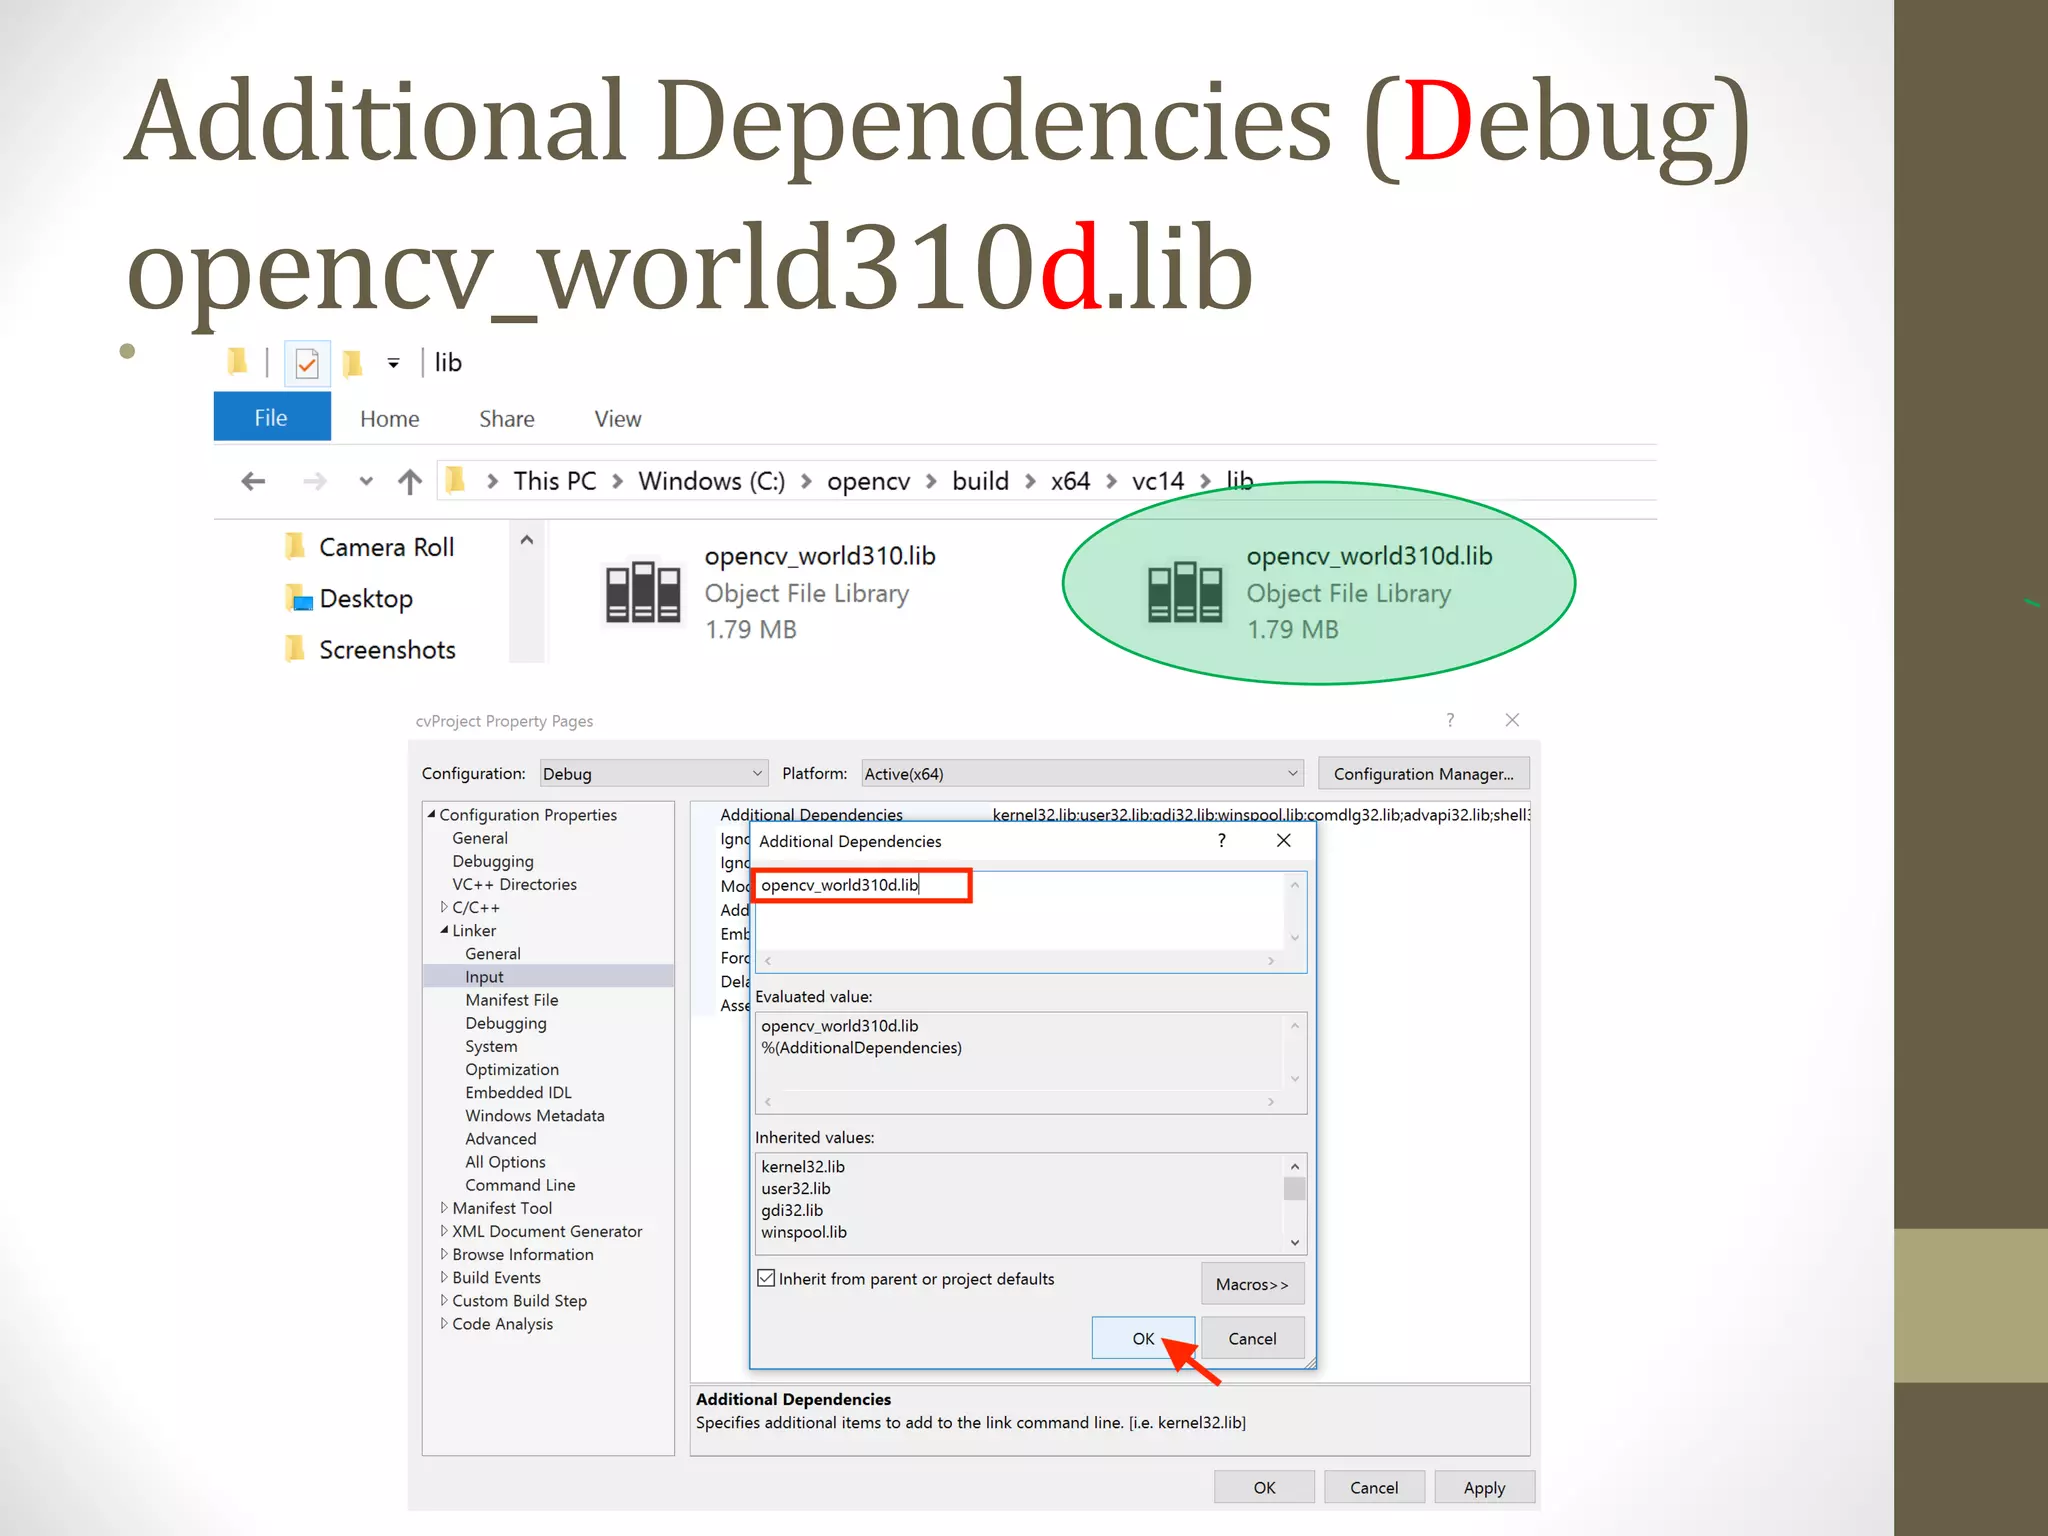Collapse the Linker tree node
The height and width of the screenshot is (1536, 2048).
tap(444, 930)
